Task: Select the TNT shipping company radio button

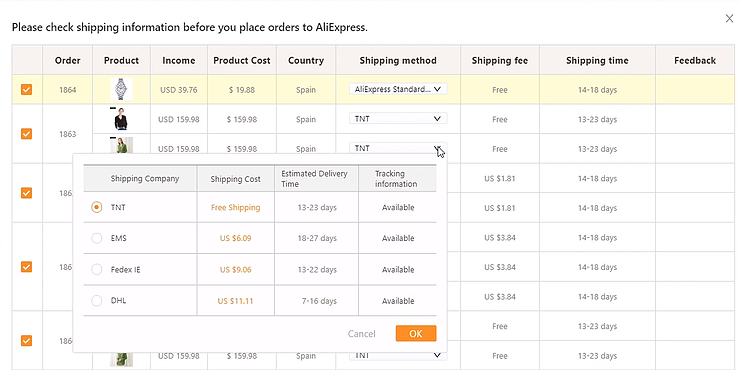Action: pyautogui.click(x=97, y=207)
